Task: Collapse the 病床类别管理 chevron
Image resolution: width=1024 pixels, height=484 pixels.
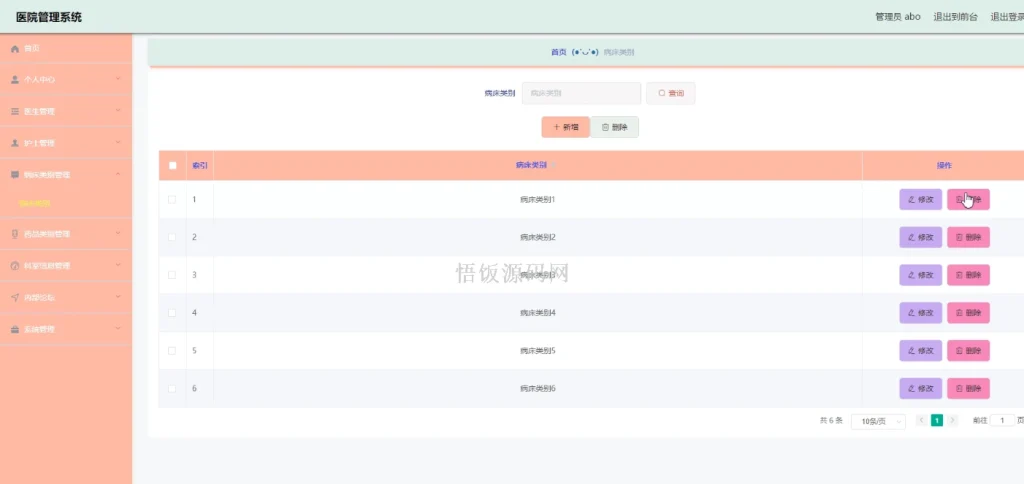Action: [x=118, y=174]
